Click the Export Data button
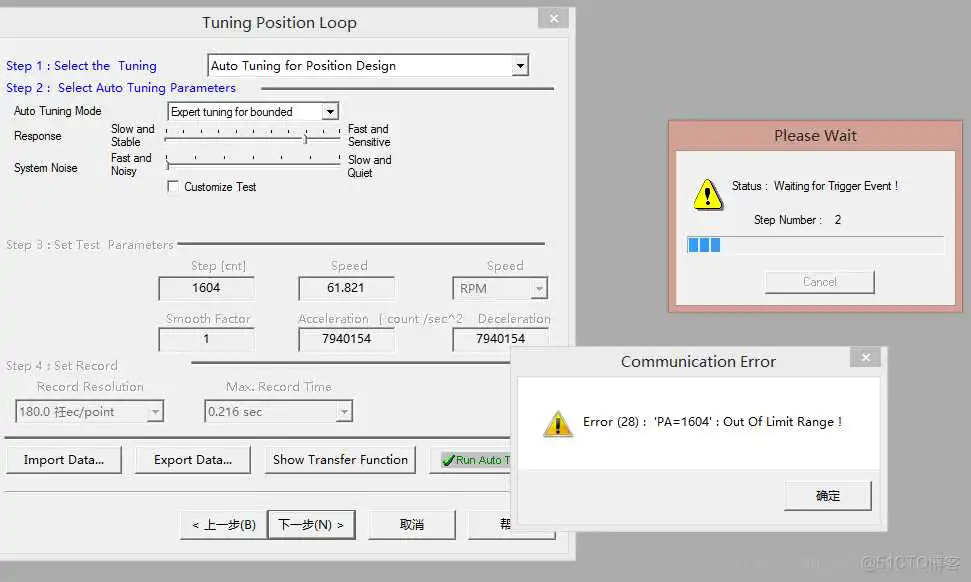This screenshot has width=971, height=582. click(191, 460)
